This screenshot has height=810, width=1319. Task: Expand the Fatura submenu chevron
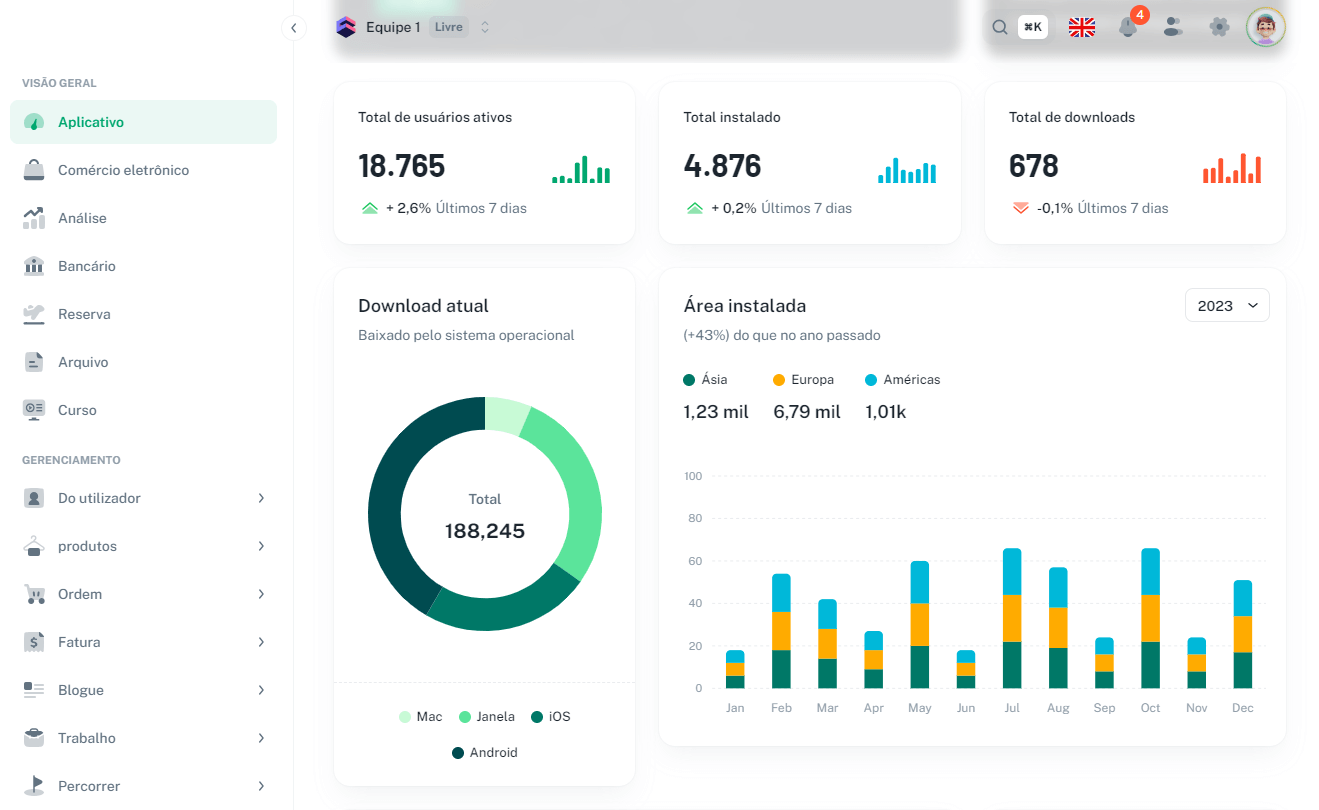click(261, 642)
